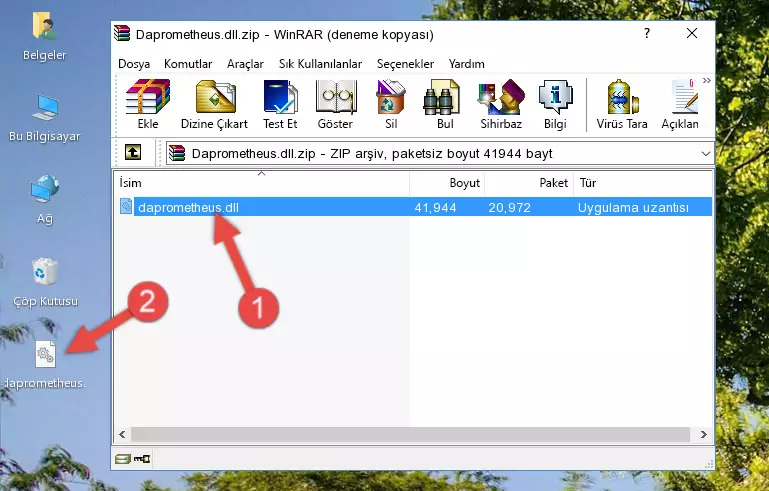Sort by the Tür column header
769x491 pixels.
[x=643, y=183]
